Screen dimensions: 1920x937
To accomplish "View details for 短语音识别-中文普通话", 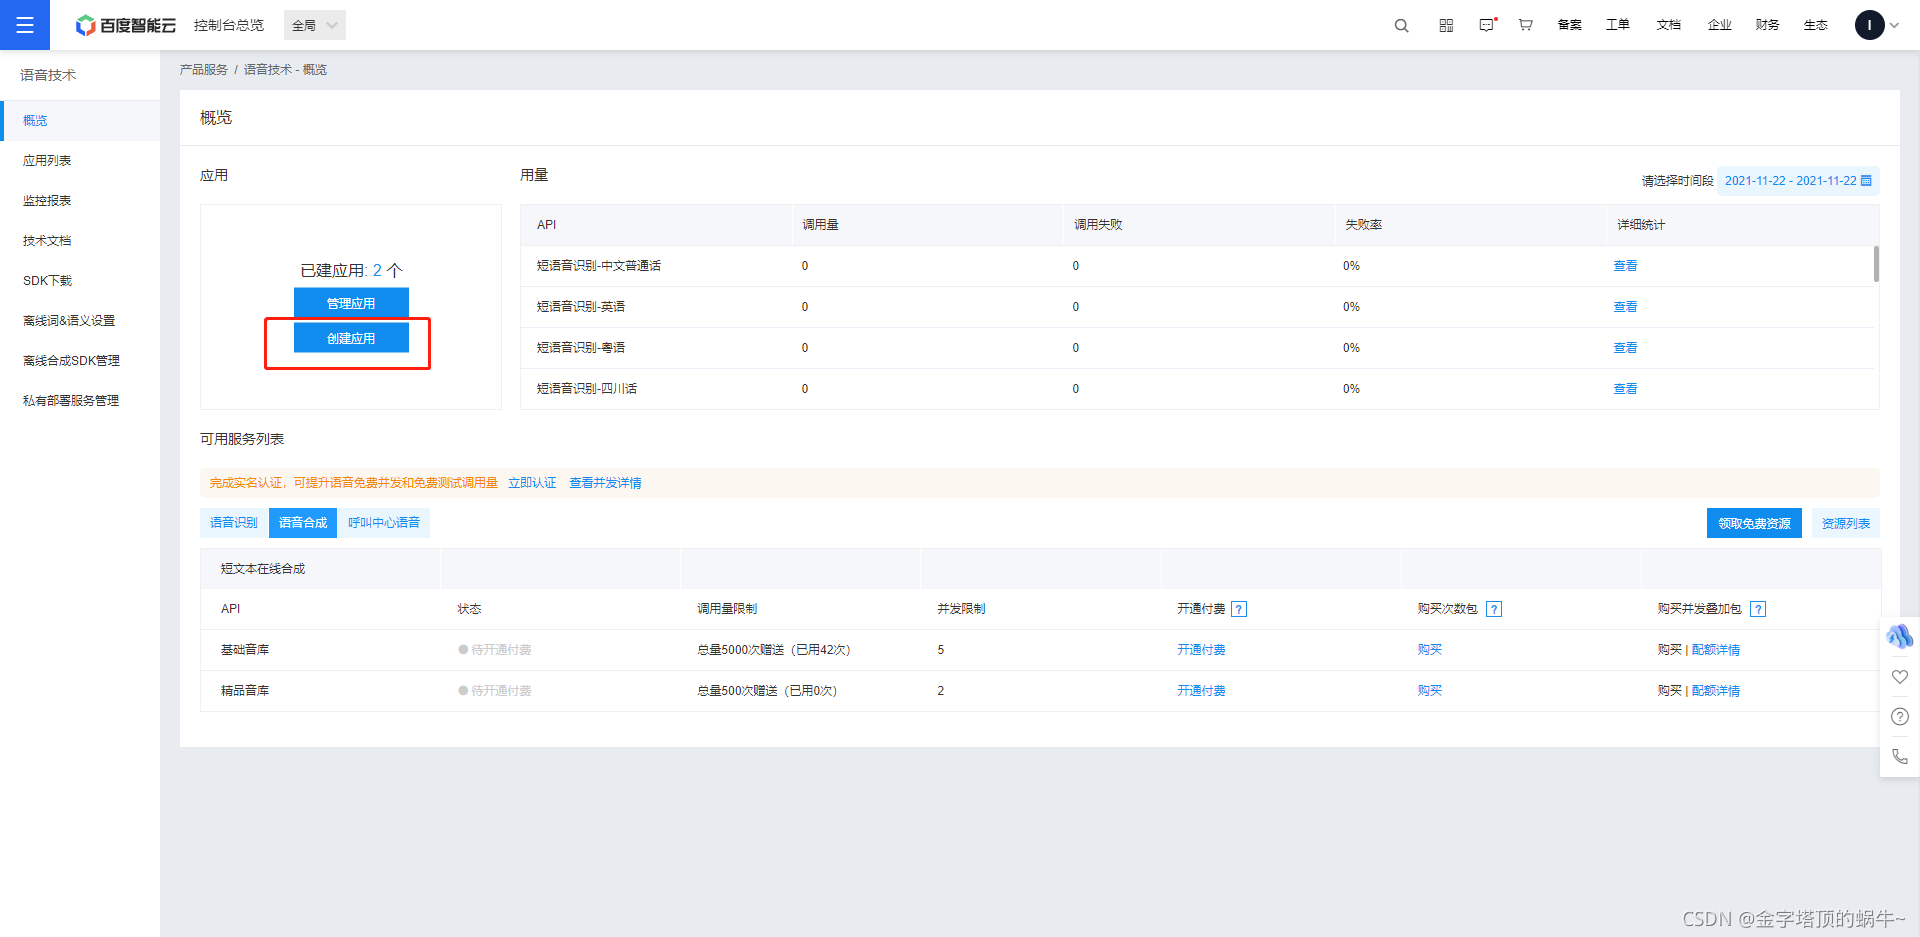I will (x=1625, y=266).
